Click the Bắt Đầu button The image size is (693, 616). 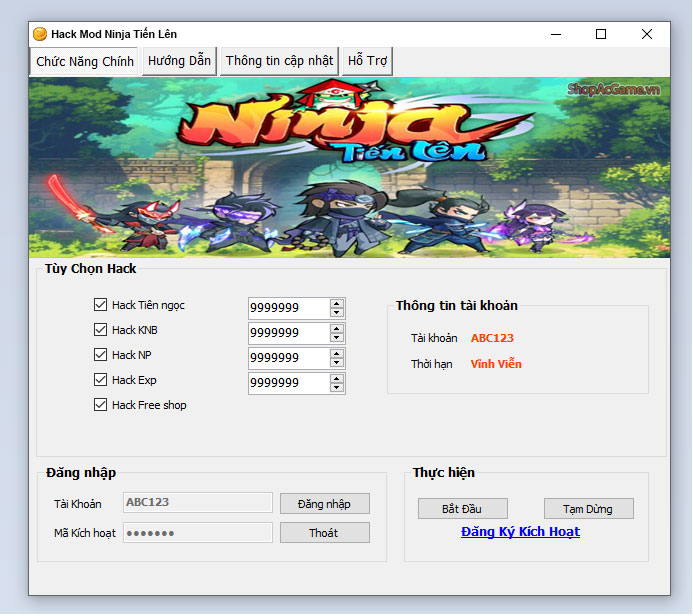tap(463, 509)
